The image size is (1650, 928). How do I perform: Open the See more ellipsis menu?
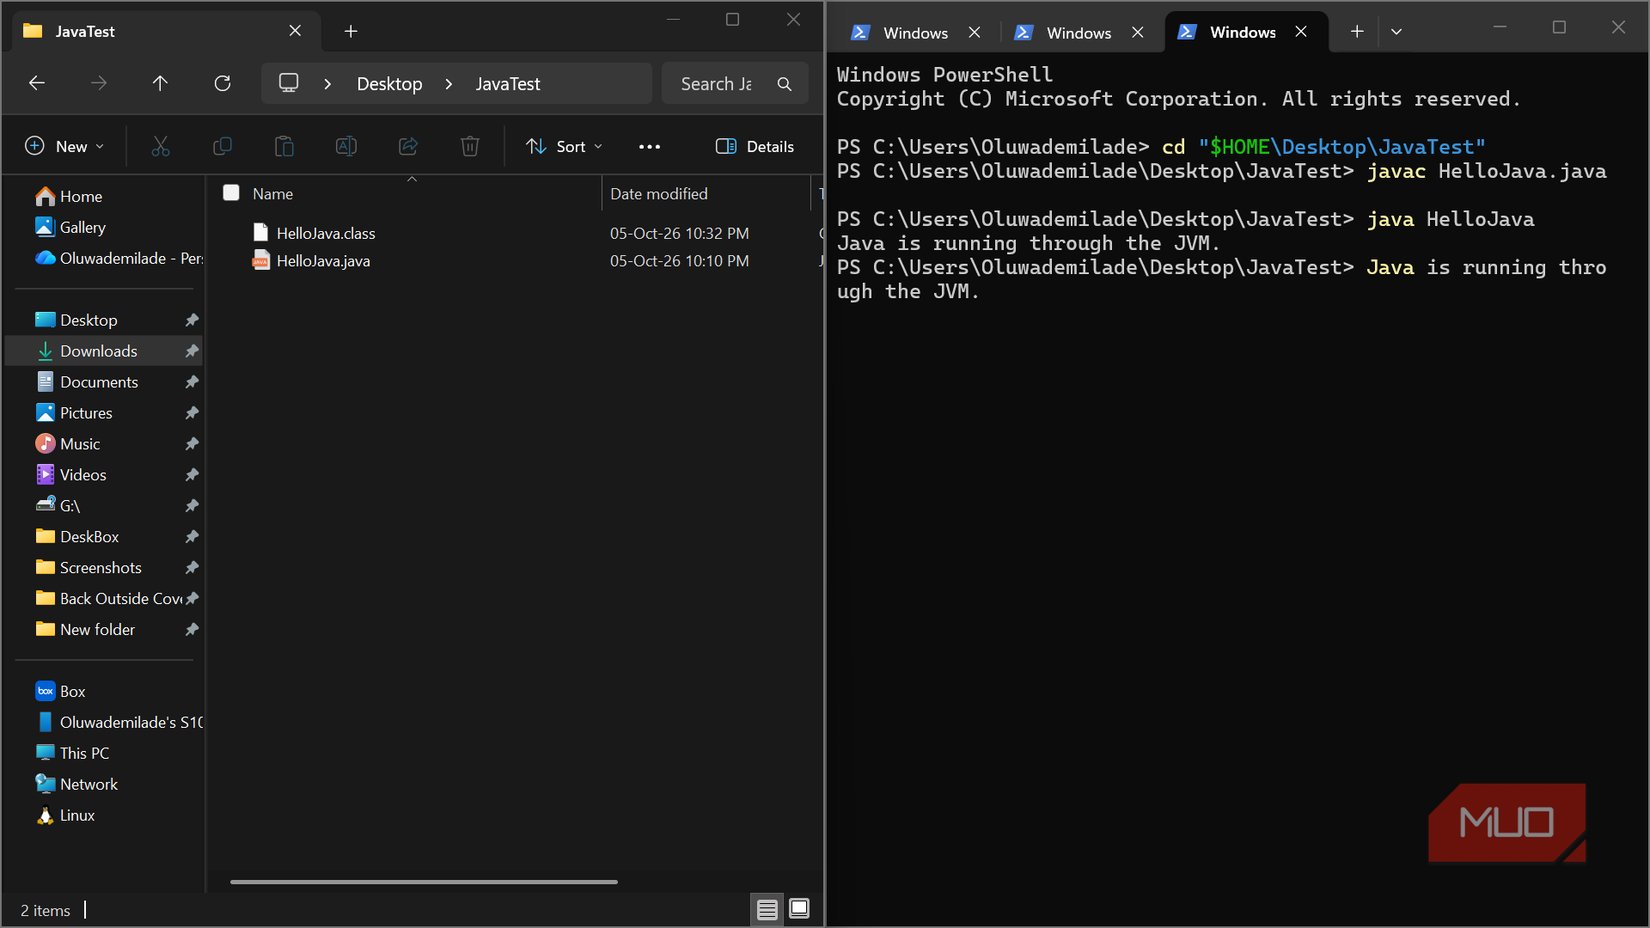tap(649, 146)
